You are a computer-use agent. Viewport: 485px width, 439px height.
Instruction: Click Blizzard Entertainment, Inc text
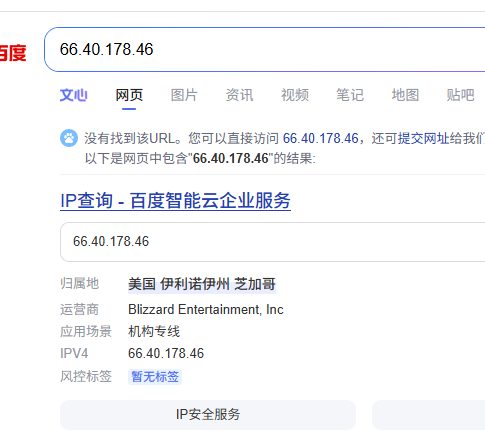(x=206, y=310)
